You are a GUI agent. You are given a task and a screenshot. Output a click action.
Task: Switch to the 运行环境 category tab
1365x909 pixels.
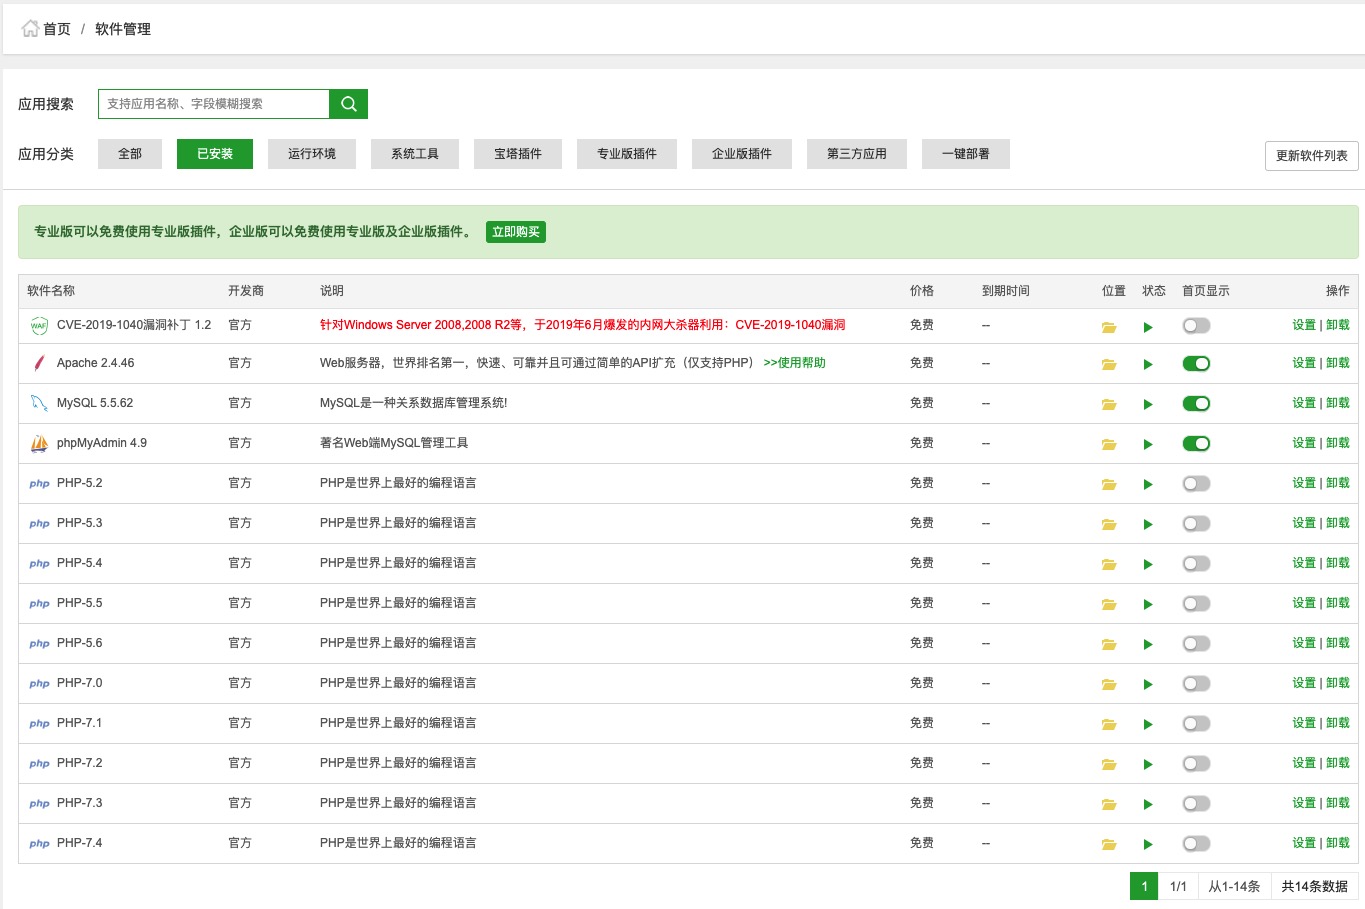[x=312, y=154]
